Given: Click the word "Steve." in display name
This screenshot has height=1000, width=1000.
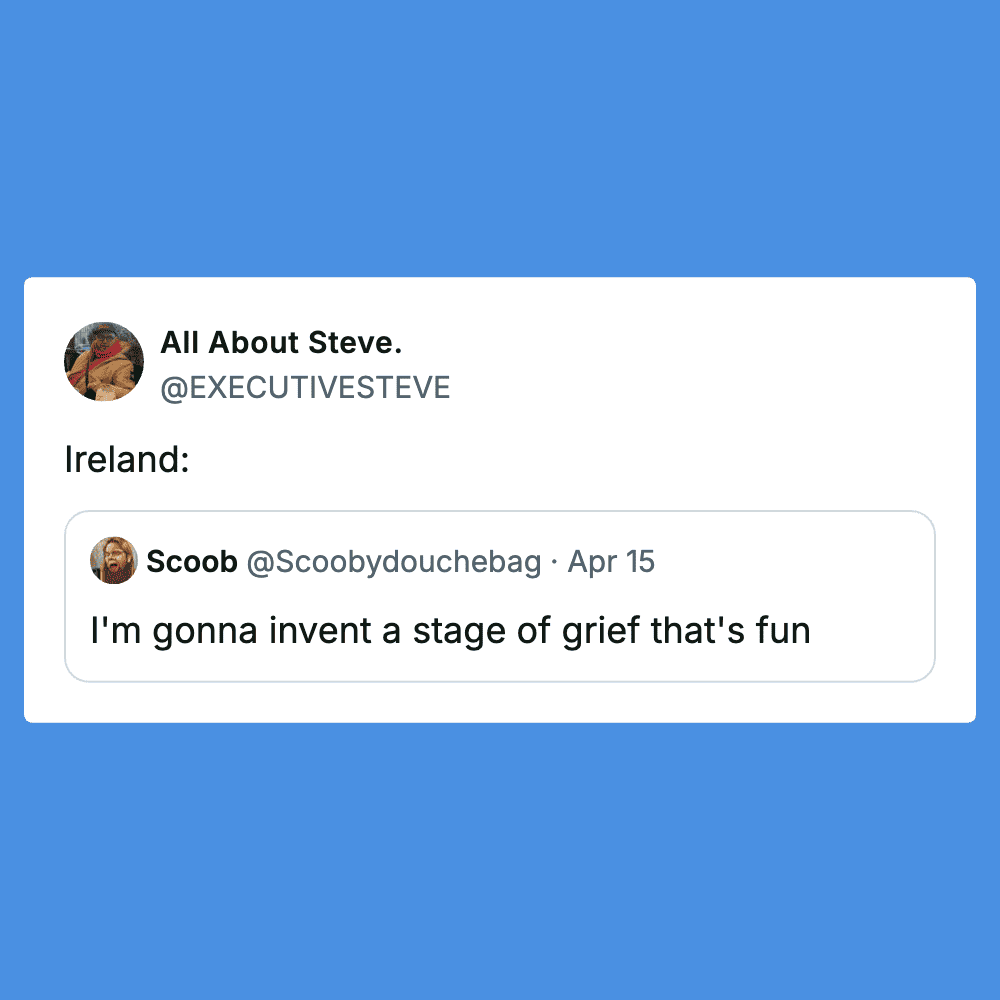Looking at the screenshot, I should [355, 343].
